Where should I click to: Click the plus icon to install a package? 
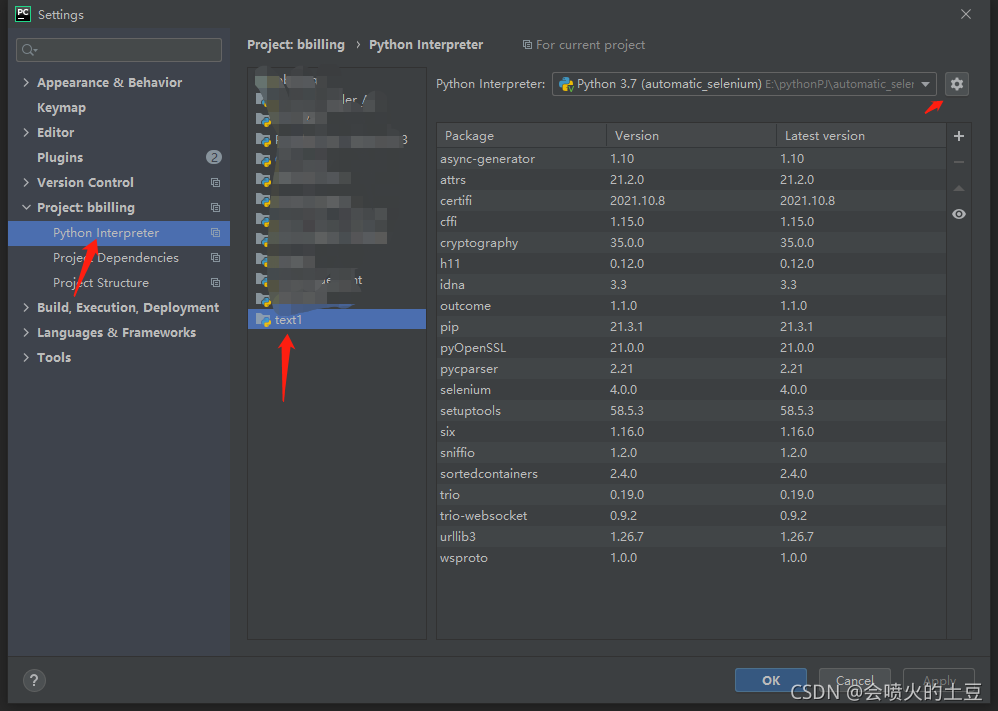pyautogui.click(x=959, y=136)
